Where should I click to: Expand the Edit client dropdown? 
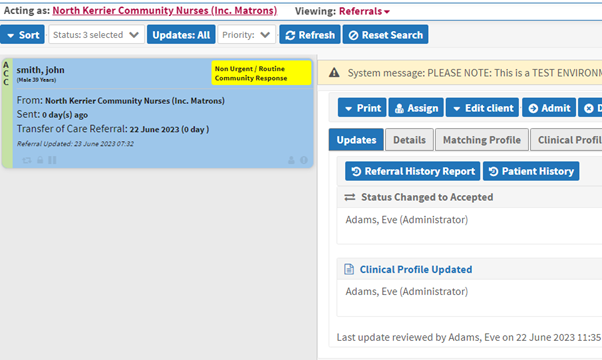click(482, 108)
